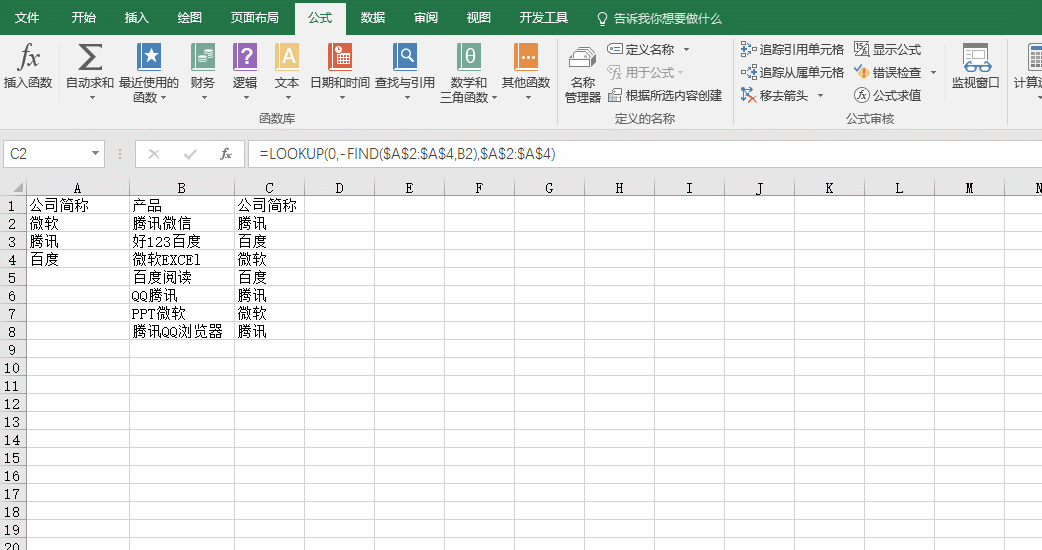Open the Lookup and Reference (查找与引用) icon
Screen dimensions: 1042x550
pos(405,60)
